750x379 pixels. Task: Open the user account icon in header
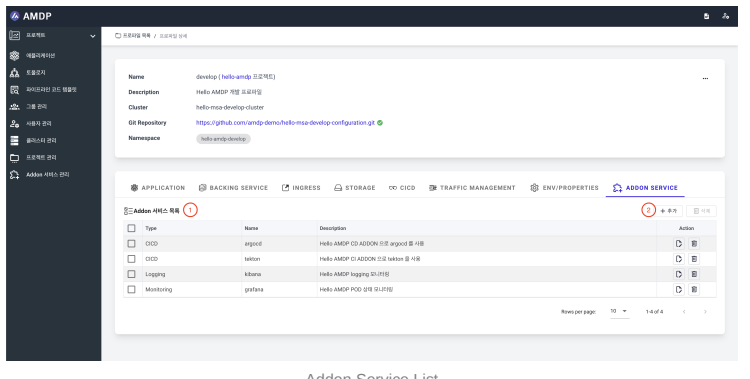click(x=726, y=16)
